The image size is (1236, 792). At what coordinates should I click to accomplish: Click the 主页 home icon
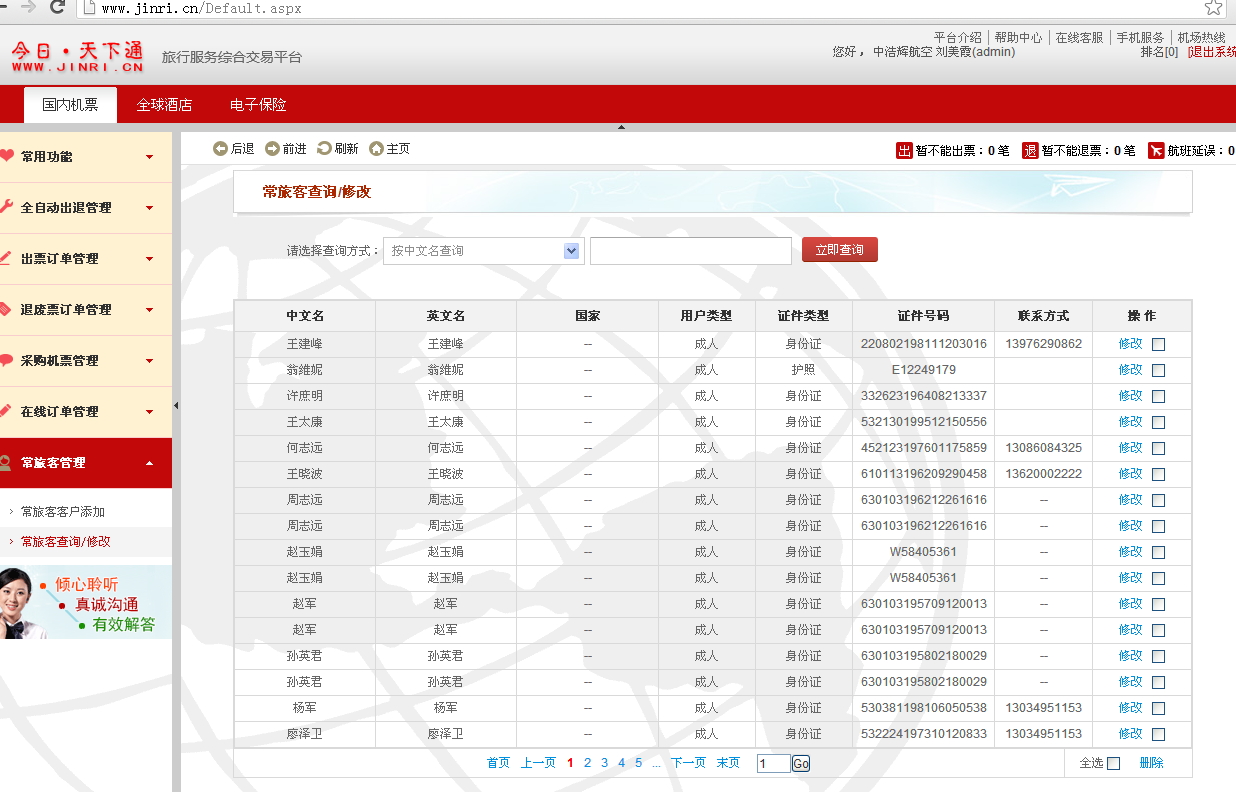(x=376, y=149)
